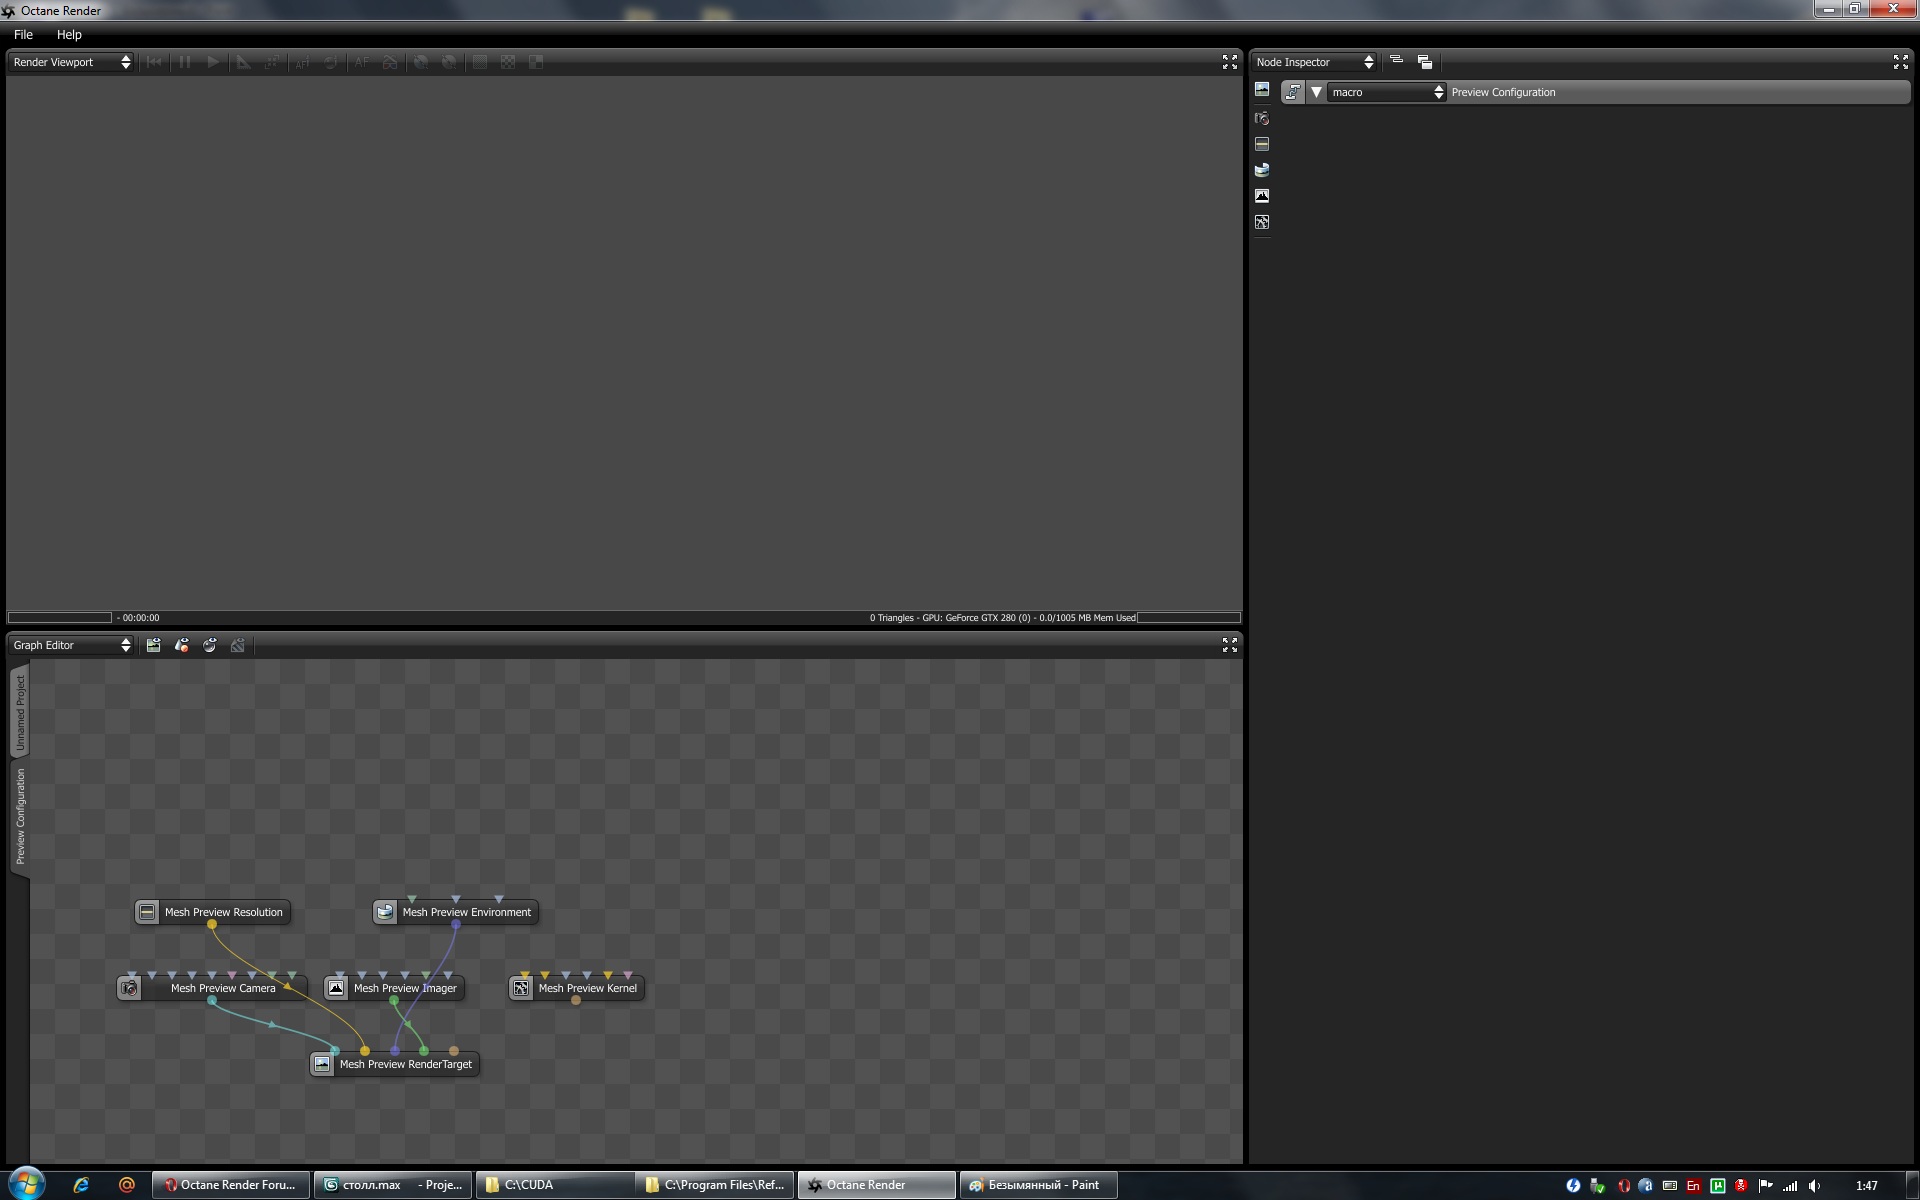Click the red 3D glasses icon in viewport toolbar

(x=390, y=62)
